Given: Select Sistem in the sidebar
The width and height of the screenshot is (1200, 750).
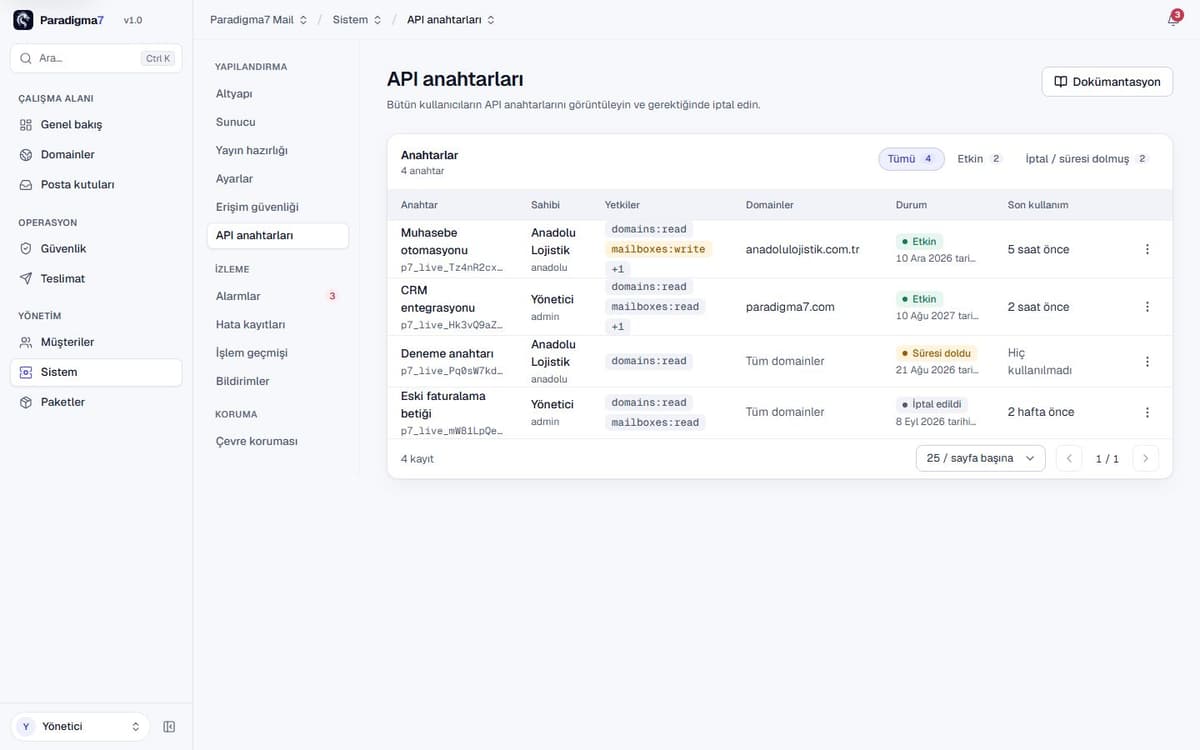Looking at the screenshot, I should click(96, 372).
